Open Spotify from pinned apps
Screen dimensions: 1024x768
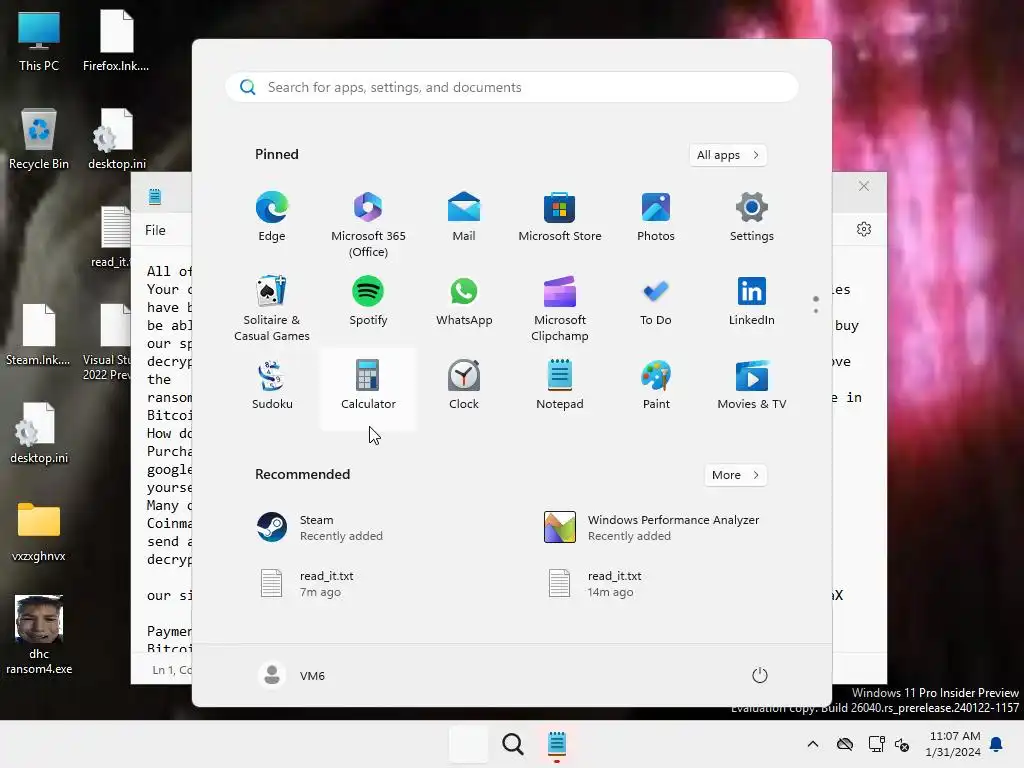tap(368, 302)
